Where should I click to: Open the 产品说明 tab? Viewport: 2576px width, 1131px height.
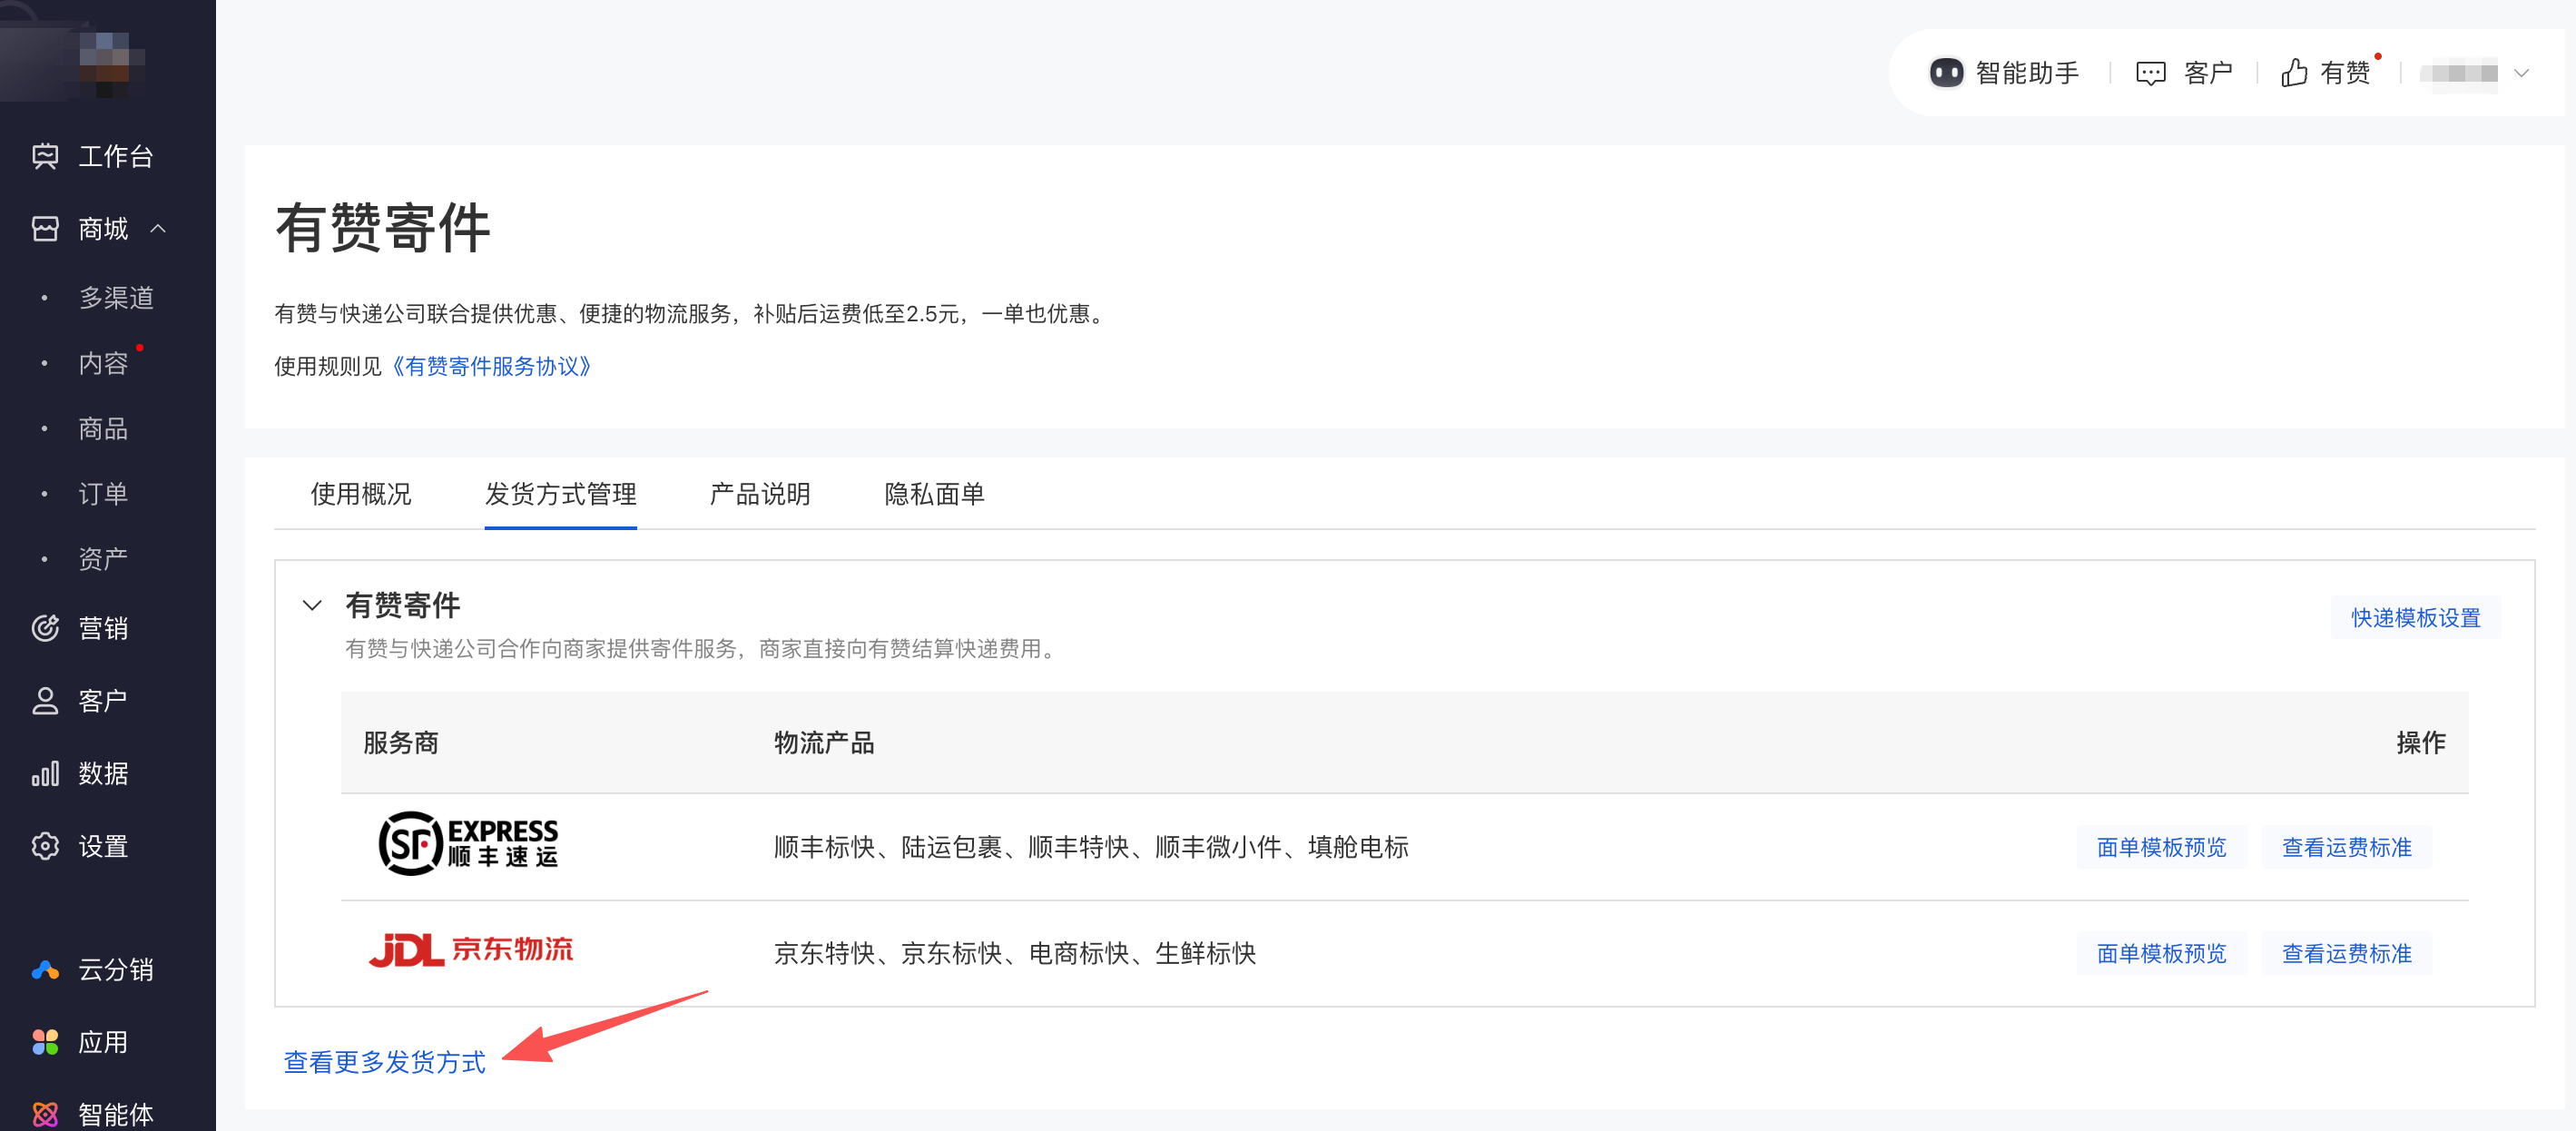tap(759, 494)
